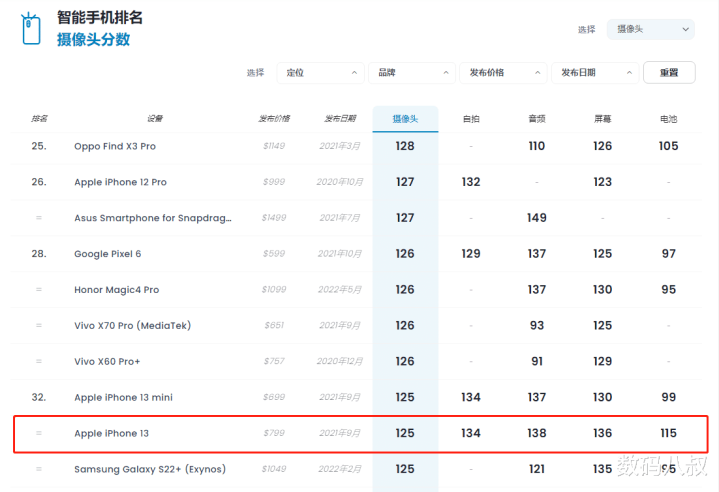The height and width of the screenshot is (492, 719).
Task: Open the 发布价格 filter dropdown
Action: pos(503,73)
